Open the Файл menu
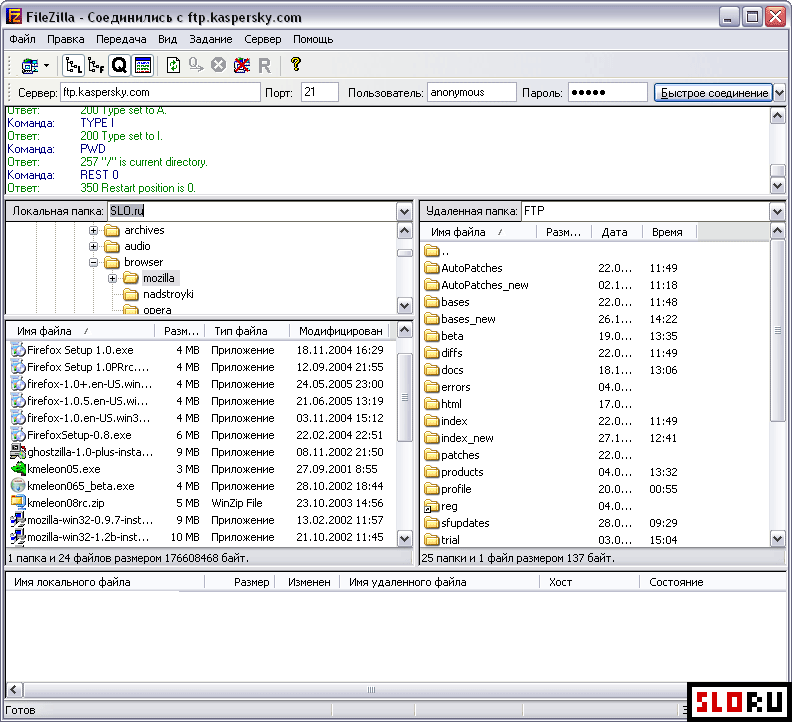The image size is (792, 722). click(x=22, y=39)
